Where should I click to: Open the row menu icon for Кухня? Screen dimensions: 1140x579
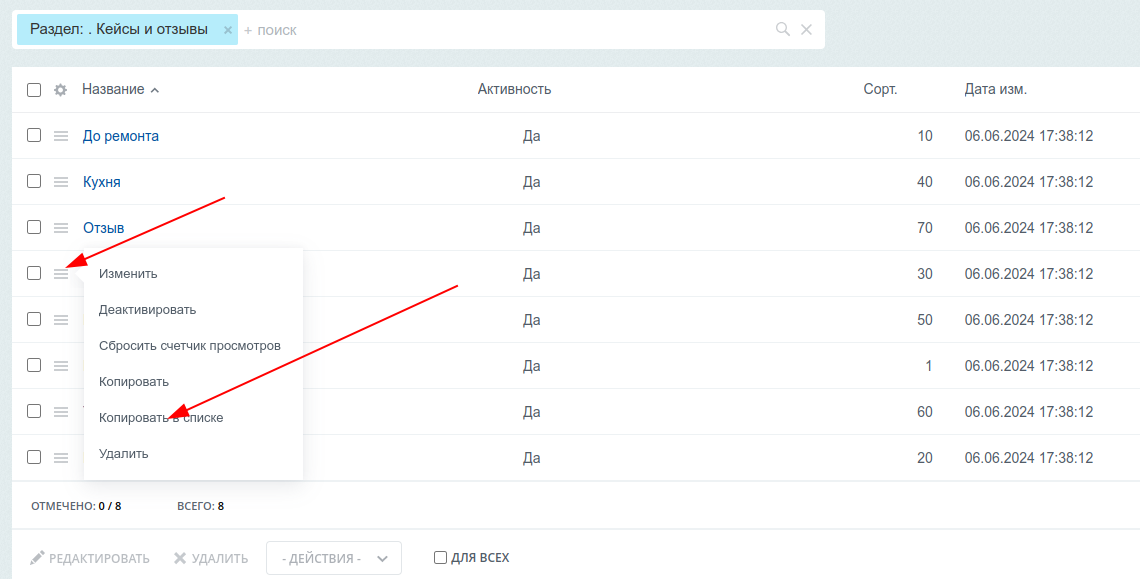(x=61, y=182)
